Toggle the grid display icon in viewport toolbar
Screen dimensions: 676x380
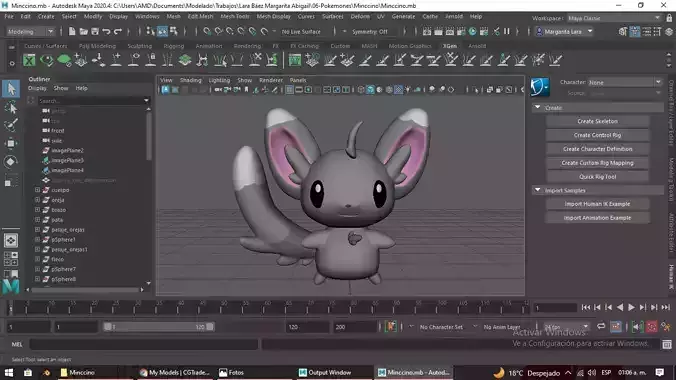(x=289, y=90)
